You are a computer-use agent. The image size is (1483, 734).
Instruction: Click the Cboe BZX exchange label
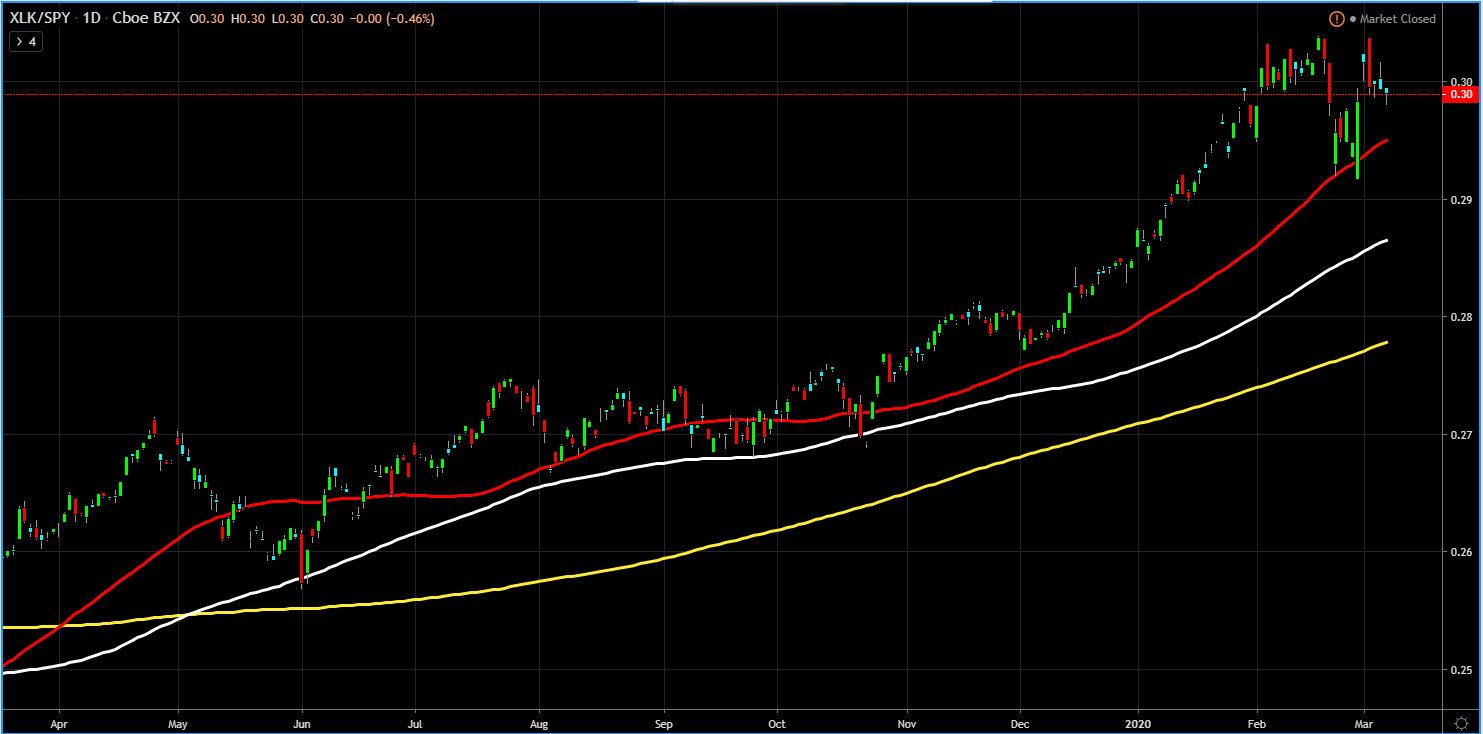pyautogui.click(x=145, y=19)
